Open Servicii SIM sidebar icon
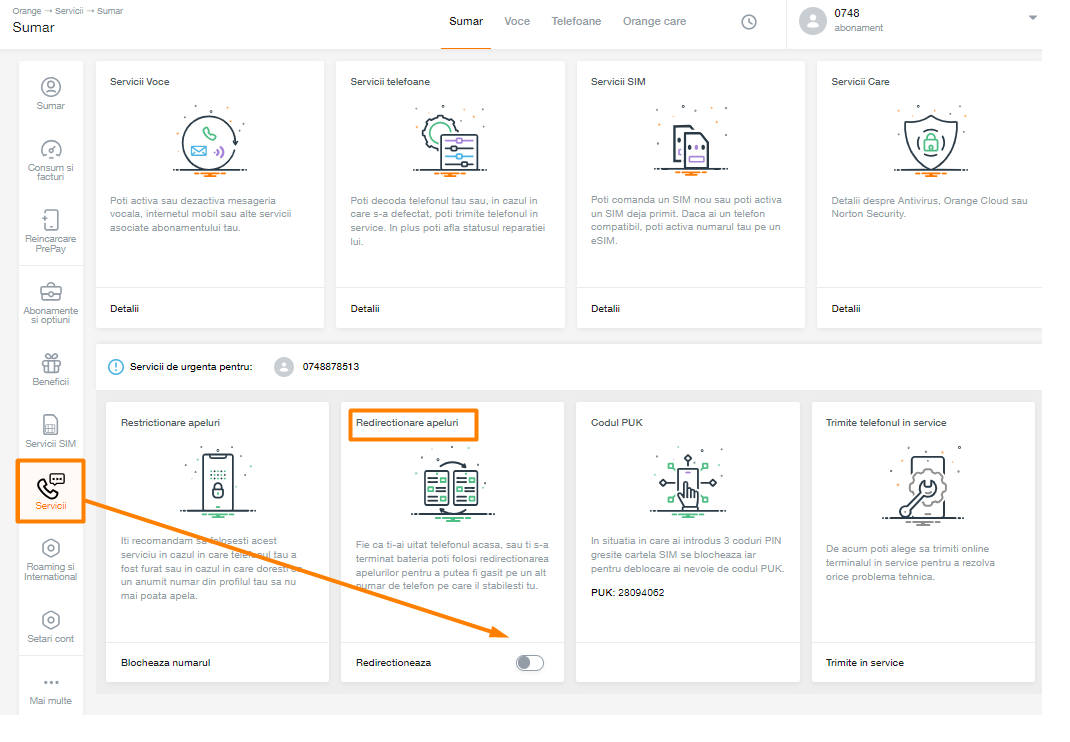1070x742 pixels. pos(50,425)
